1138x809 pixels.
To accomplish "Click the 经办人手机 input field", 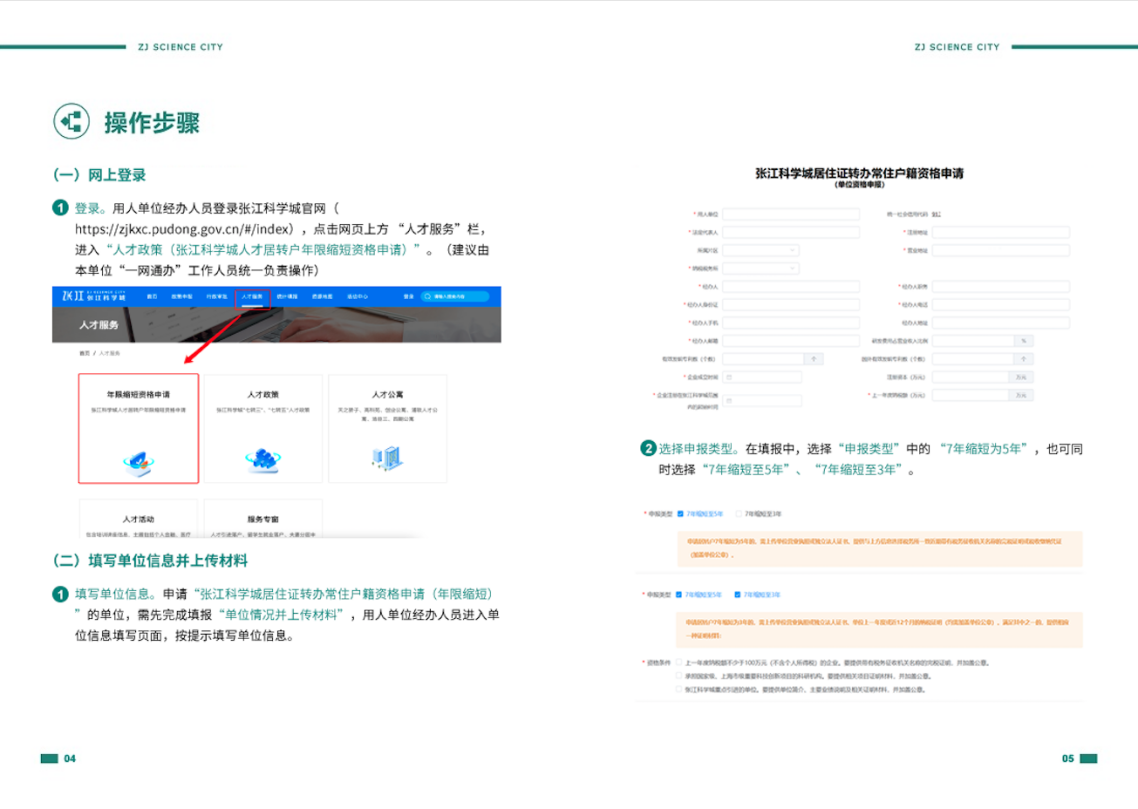I will click(791, 323).
